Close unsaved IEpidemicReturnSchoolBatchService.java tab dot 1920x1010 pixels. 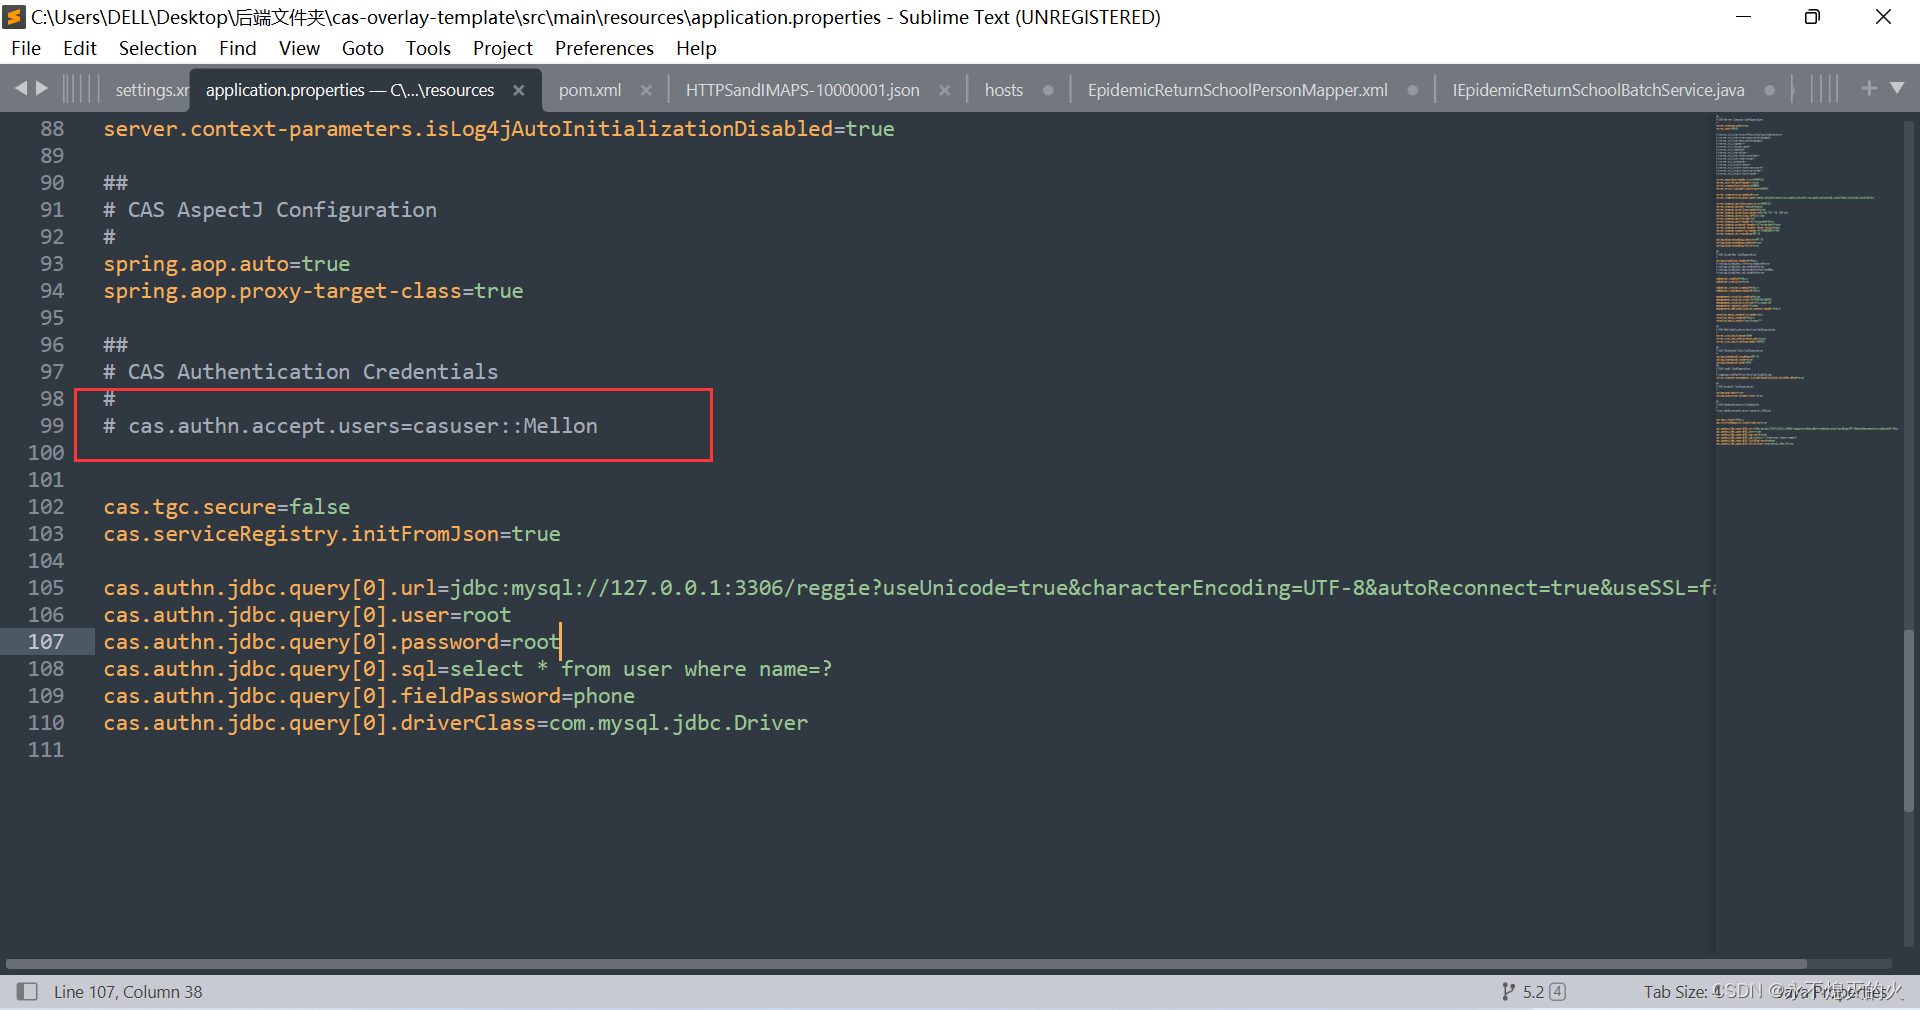(x=1770, y=90)
